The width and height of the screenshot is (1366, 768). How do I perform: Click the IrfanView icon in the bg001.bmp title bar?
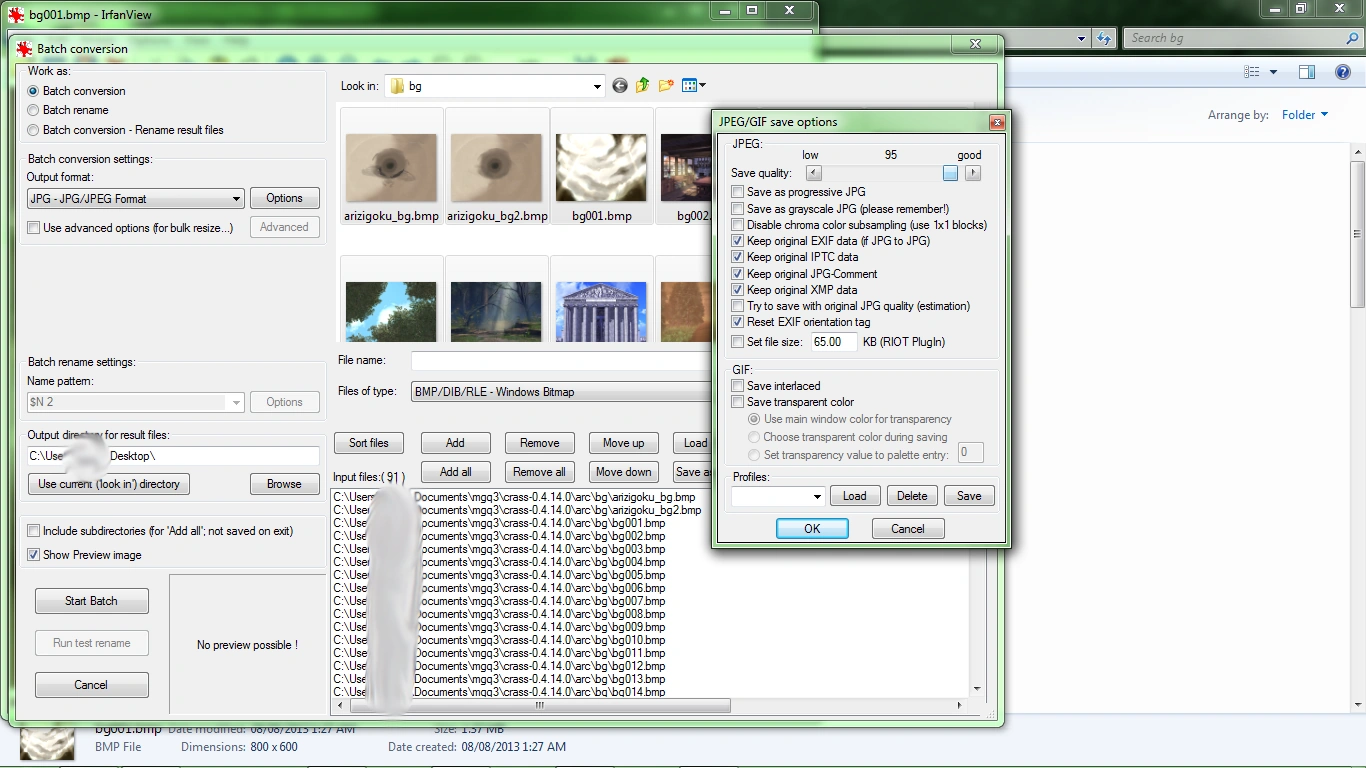pyautogui.click(x=16, y=15)
